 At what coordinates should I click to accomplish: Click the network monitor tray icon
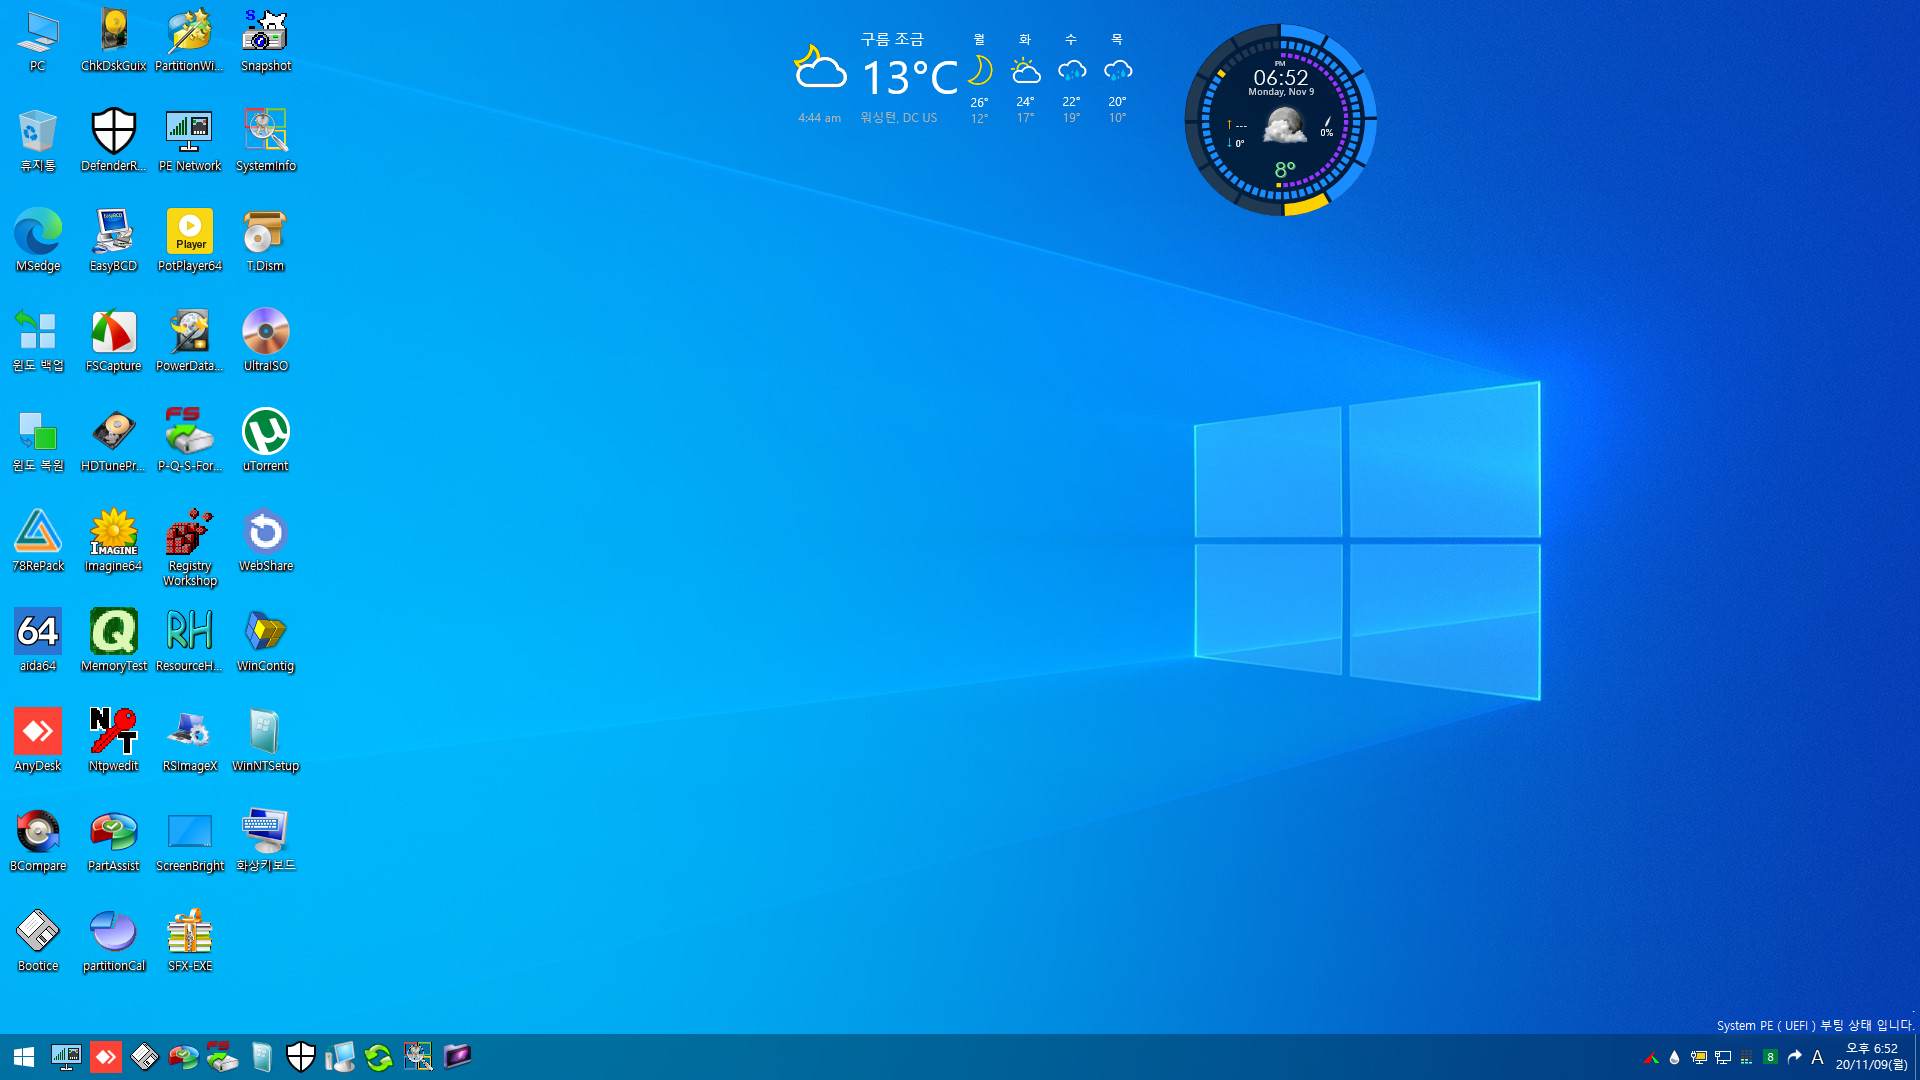1723,1057
